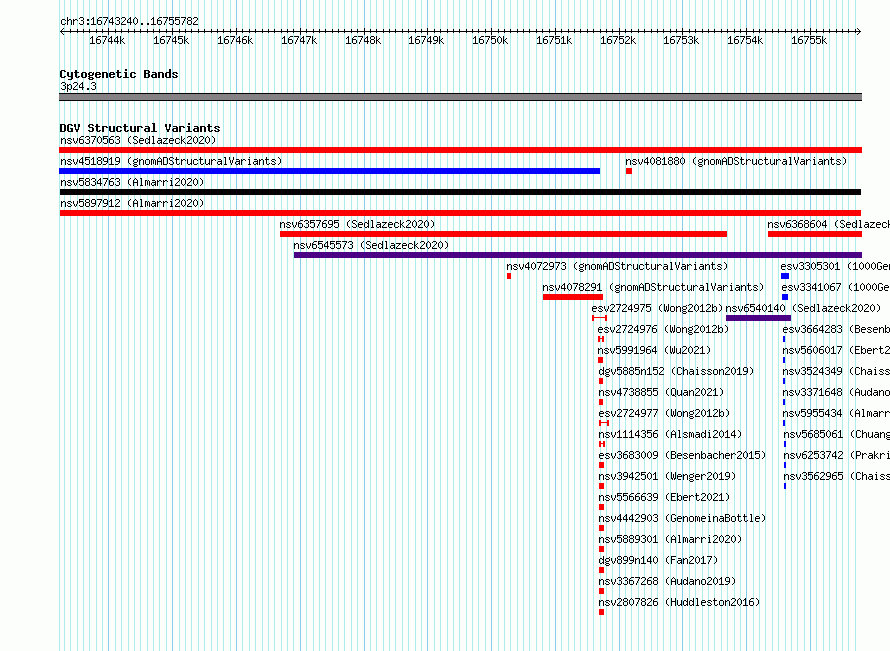The height and width of the screenshot is (651, 890).
Task: Open the nsv4078291 gnomAD variant label
Action: [x=653, y=287]
